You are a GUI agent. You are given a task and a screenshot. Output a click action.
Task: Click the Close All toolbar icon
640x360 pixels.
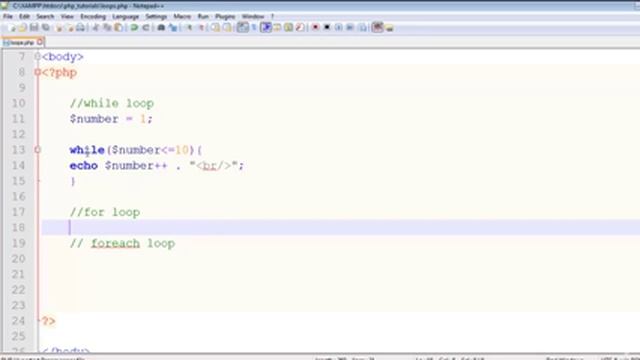pos(70,28)
